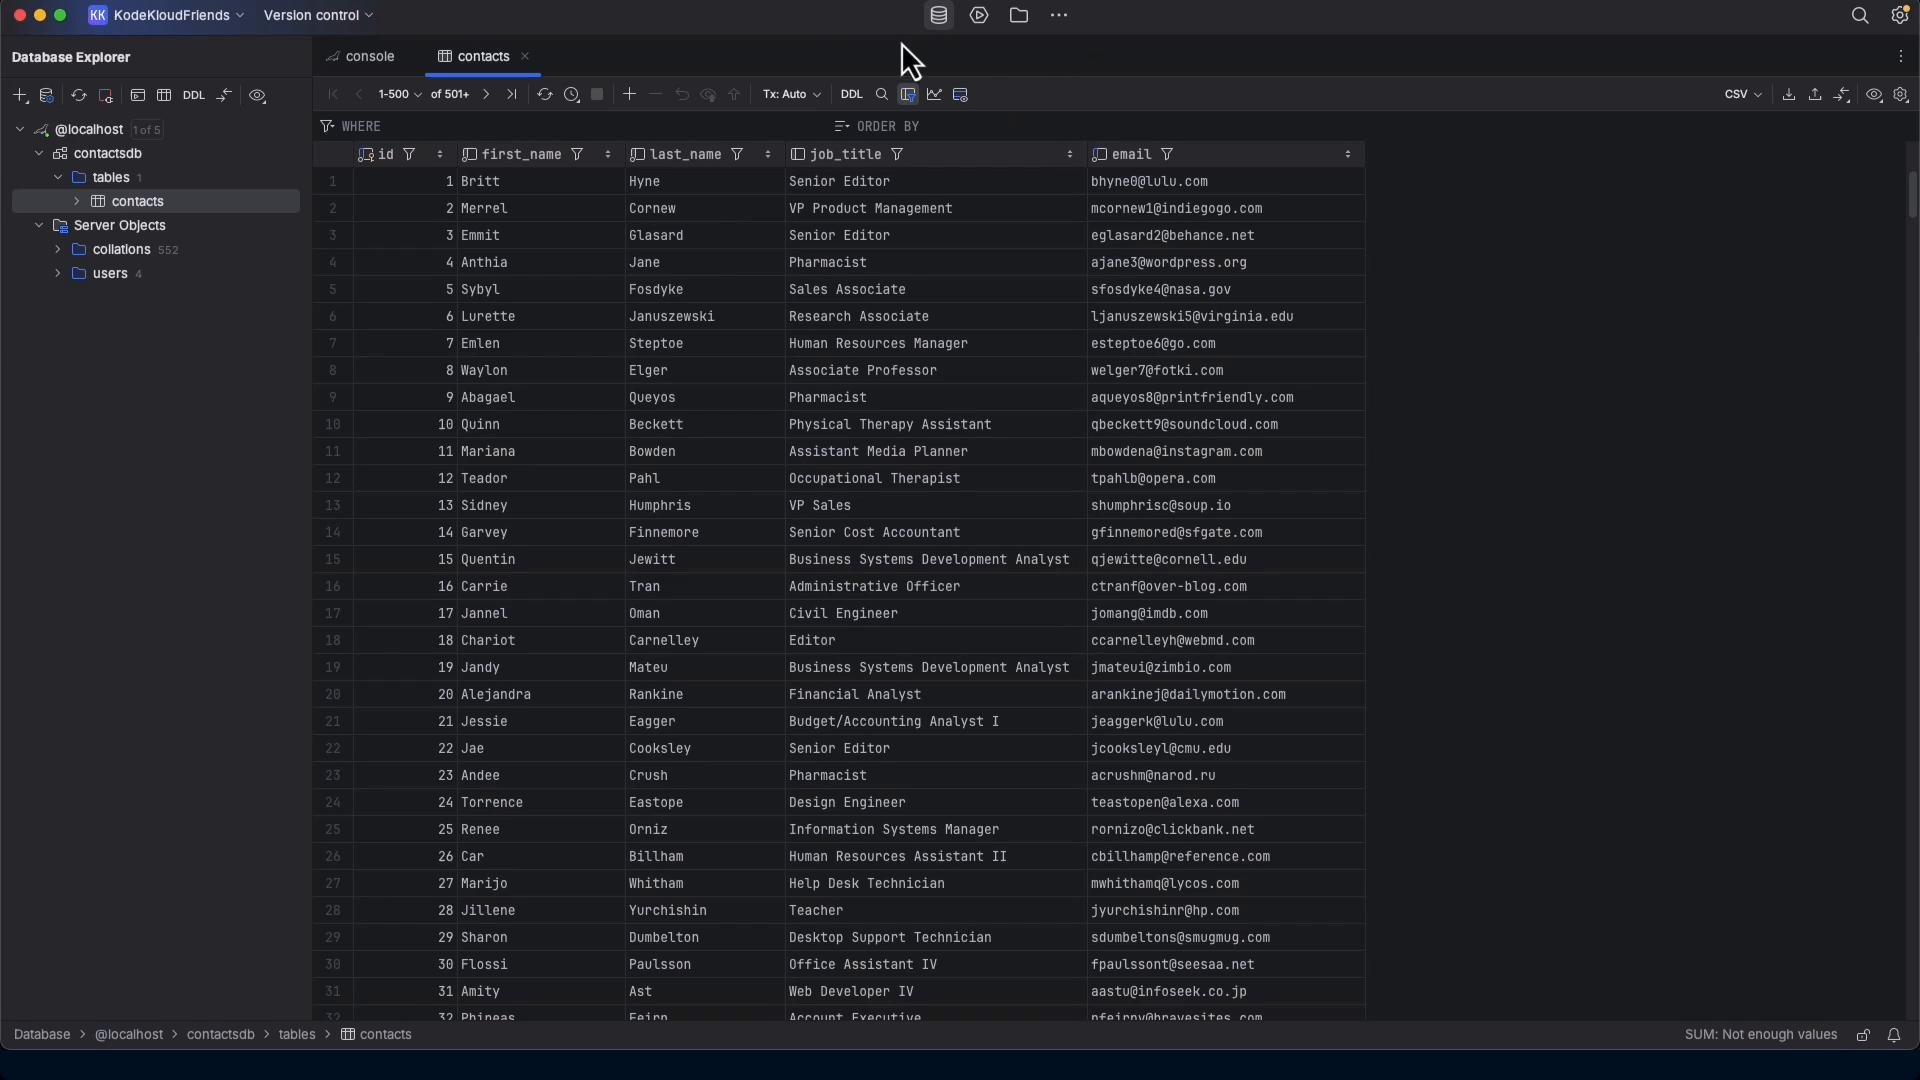Open the KodeKloudFriends project dropdown
Viewport: 1920px width, 1080px height.
pyautogui.click(x=166, y=16)
